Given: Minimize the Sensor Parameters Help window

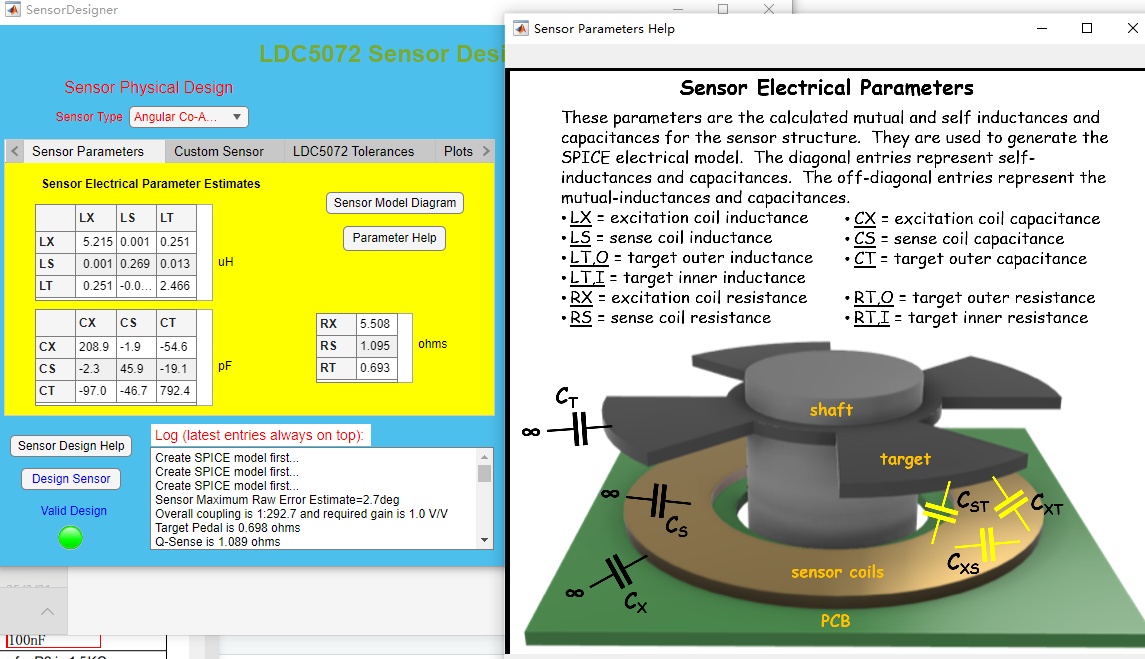Looking at the screenshot, I should click(x=1042, y=28).
